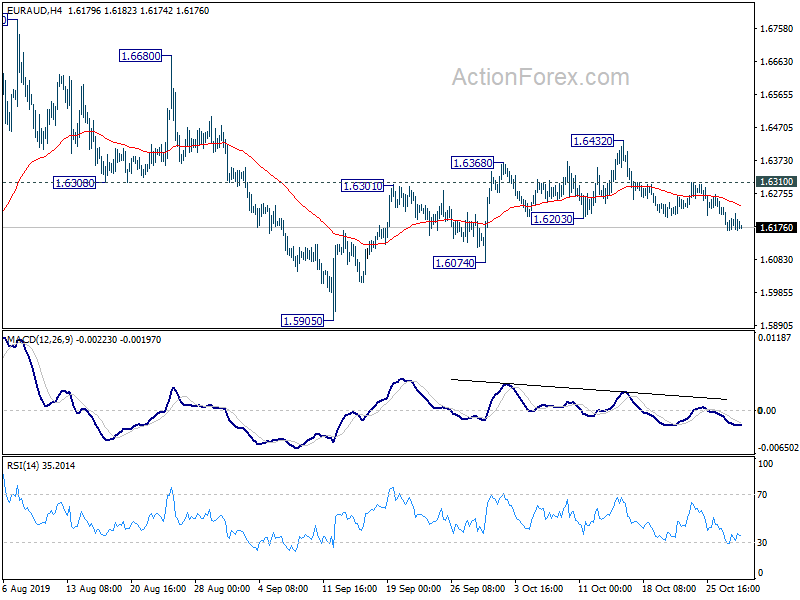Screen dimensions: 800x600
Task: Click the 25 Oct 16:00 date label
Action: tap(733, 588)
